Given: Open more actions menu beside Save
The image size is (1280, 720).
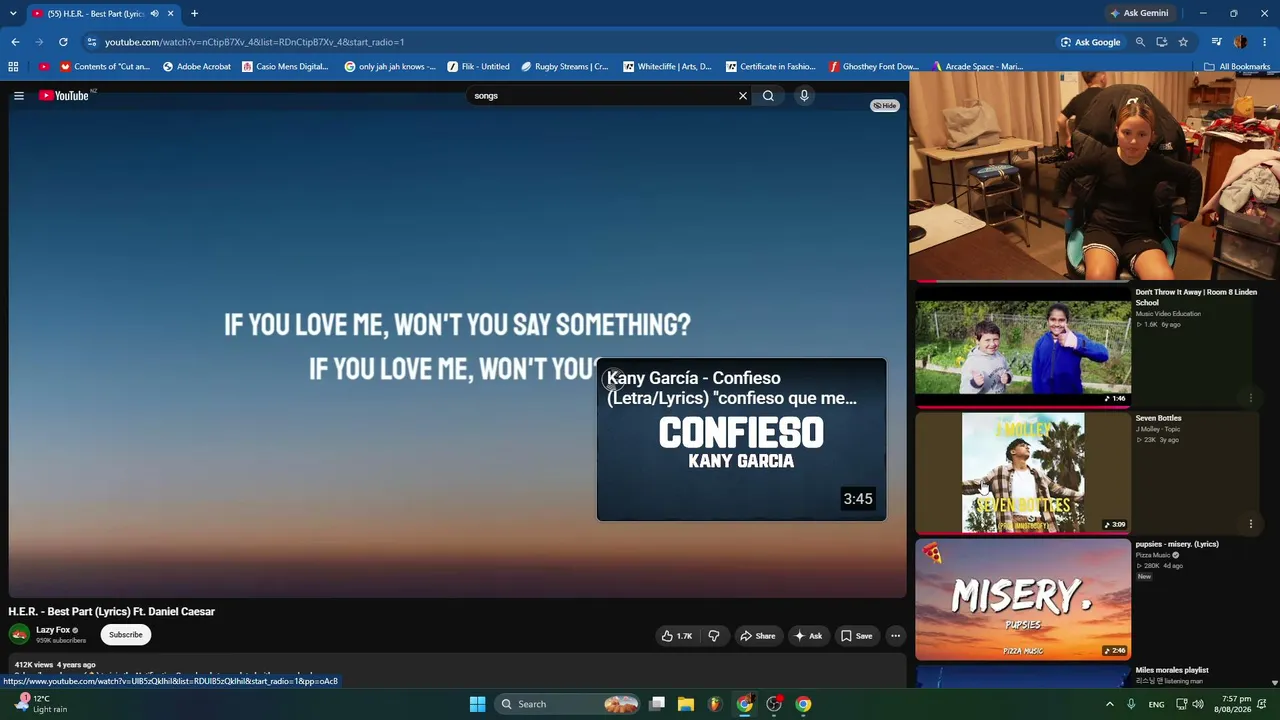Looking at the screenshot, I should 896,636.
